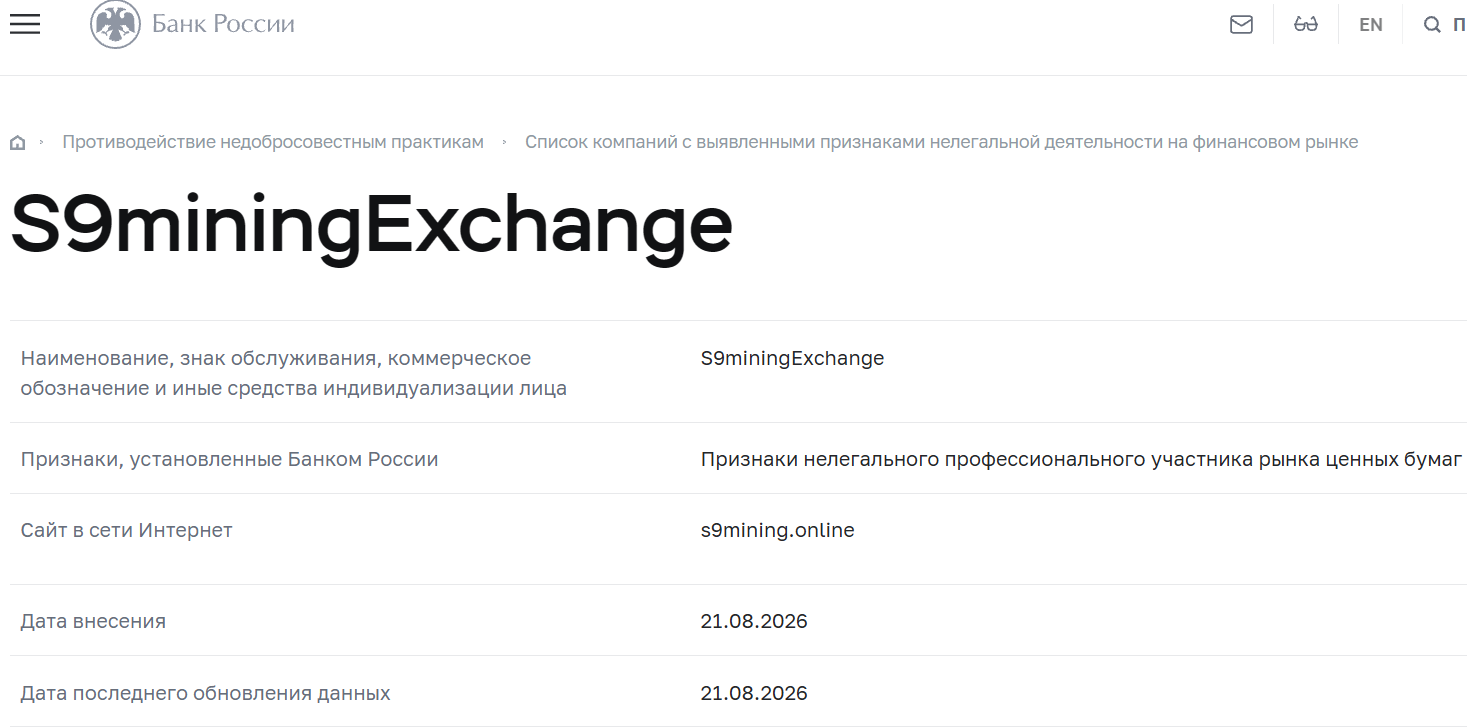Enable the visually impaired glasses mode
The width and height of the screenshot is (1467, 727).
pos(1306,25)
